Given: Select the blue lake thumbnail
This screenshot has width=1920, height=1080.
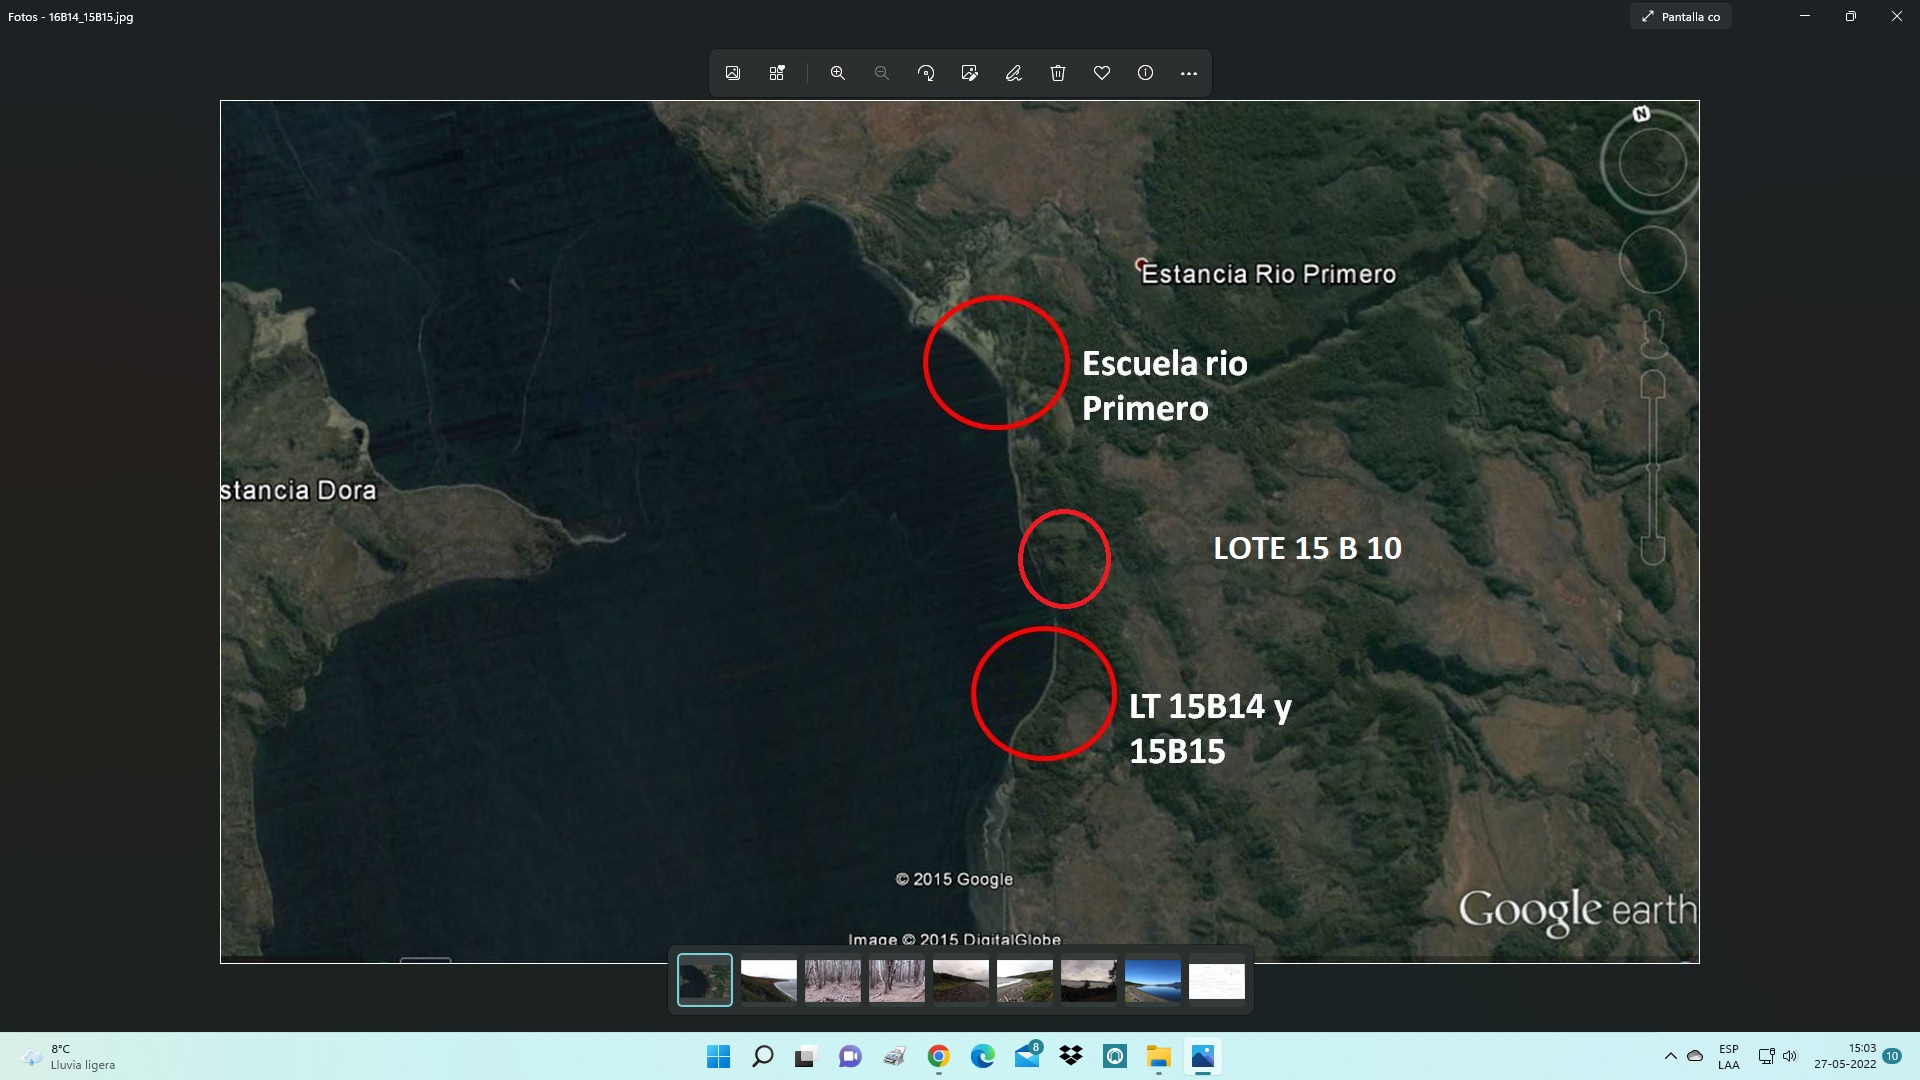Looking at the screenshot, I should [1152, 980].
